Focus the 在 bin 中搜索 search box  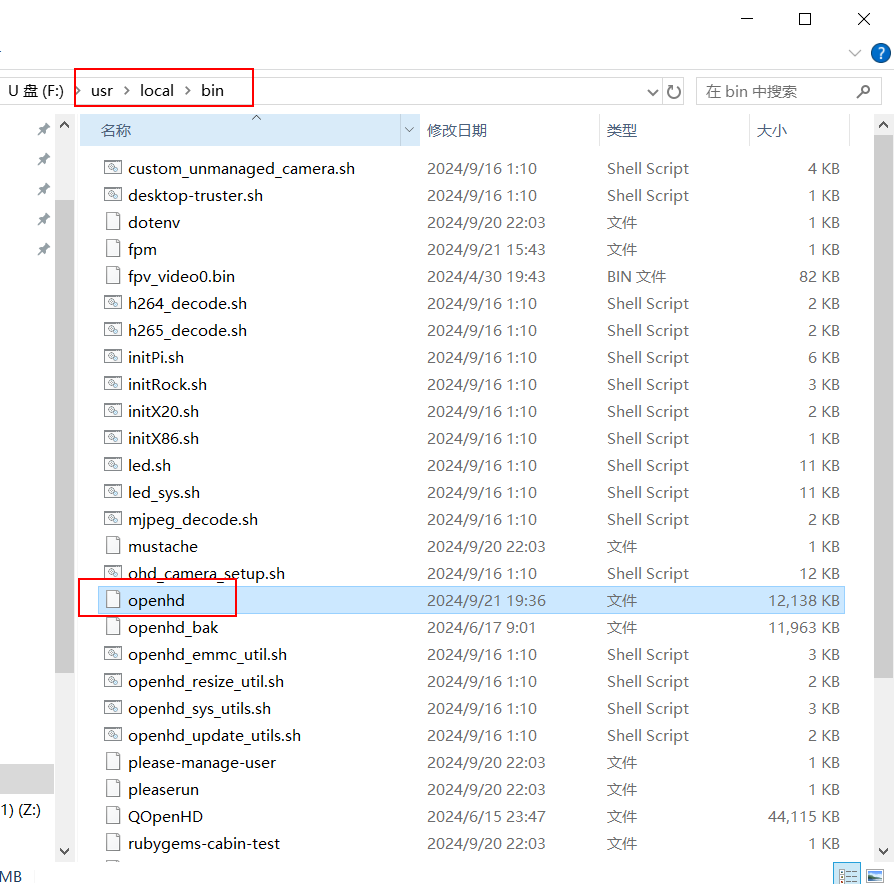(x=789, y=91)
